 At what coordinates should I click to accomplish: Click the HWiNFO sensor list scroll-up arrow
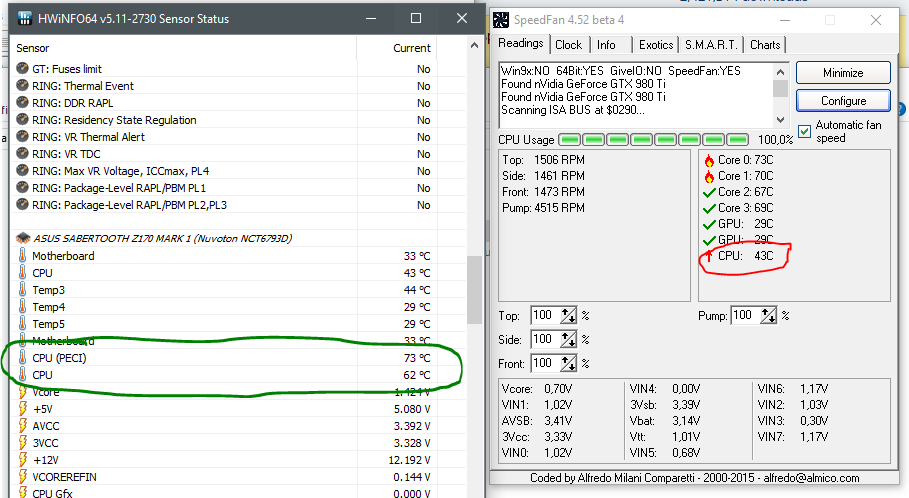474,45
